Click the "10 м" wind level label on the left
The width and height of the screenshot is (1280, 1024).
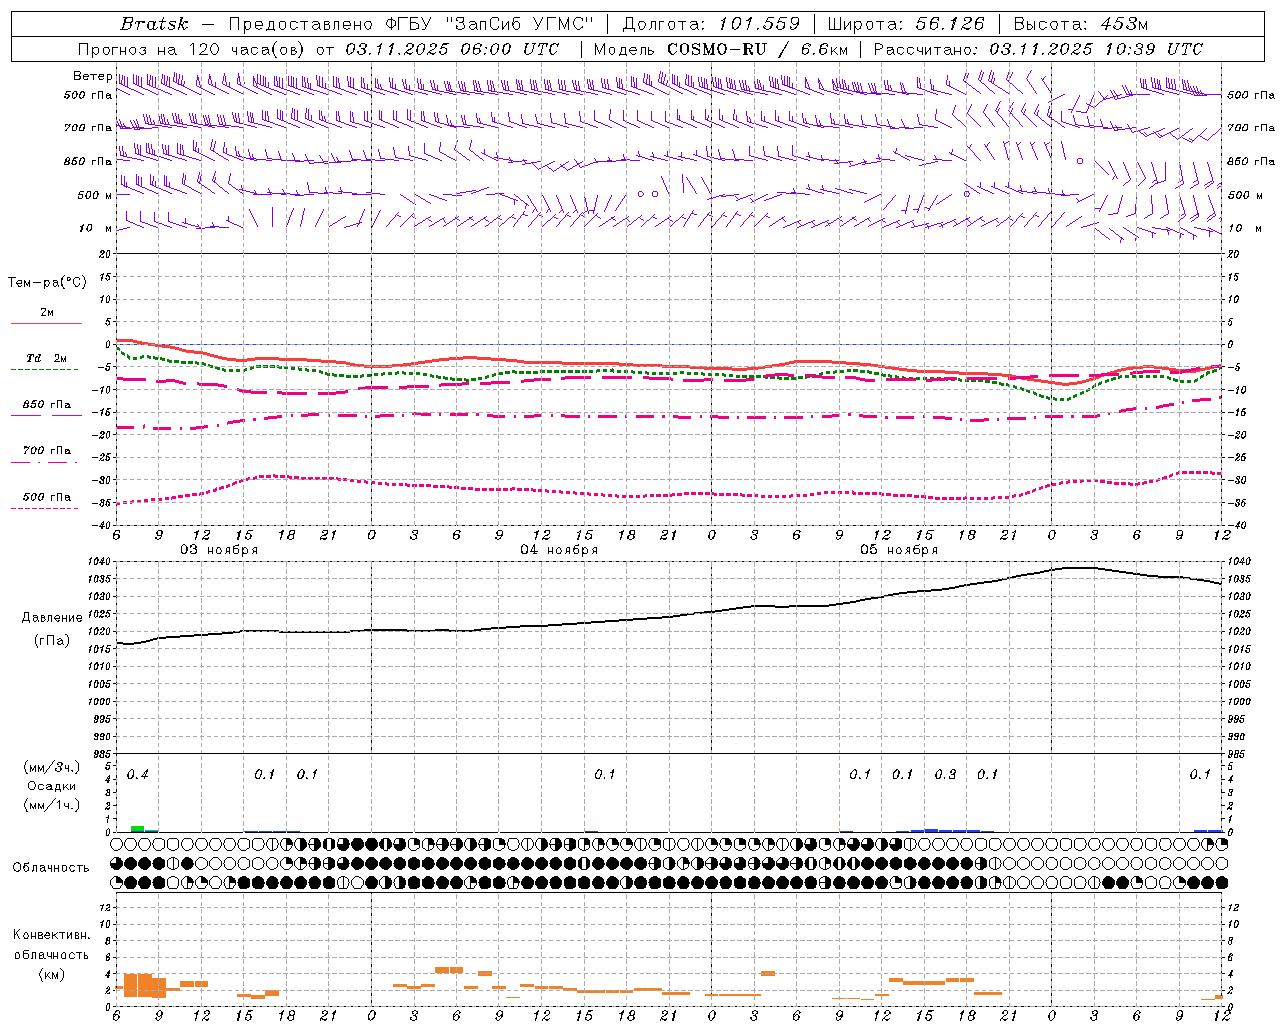point(96,228)
